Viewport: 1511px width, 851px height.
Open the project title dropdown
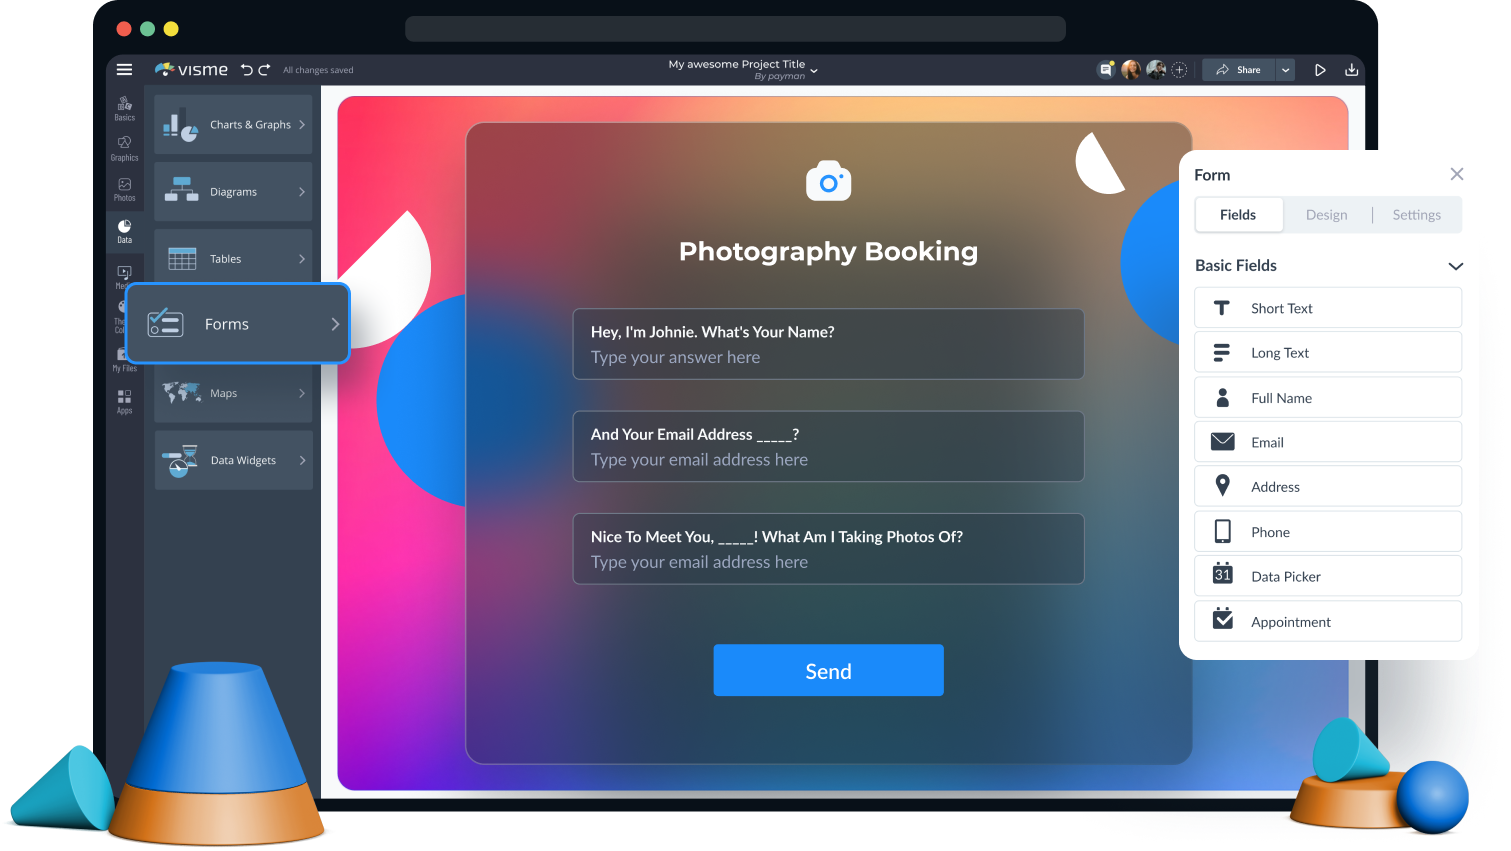click(813, 70)
